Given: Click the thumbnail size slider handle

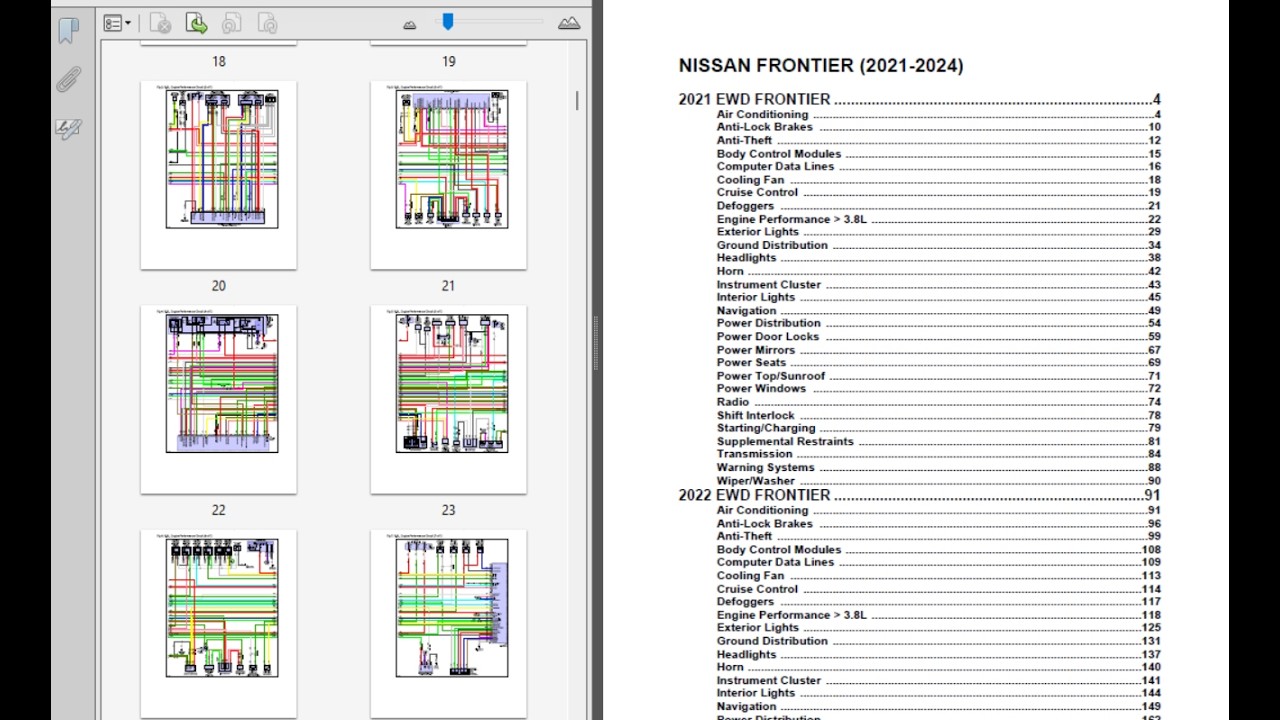Looking at the screenshot, I should point(448,21).
